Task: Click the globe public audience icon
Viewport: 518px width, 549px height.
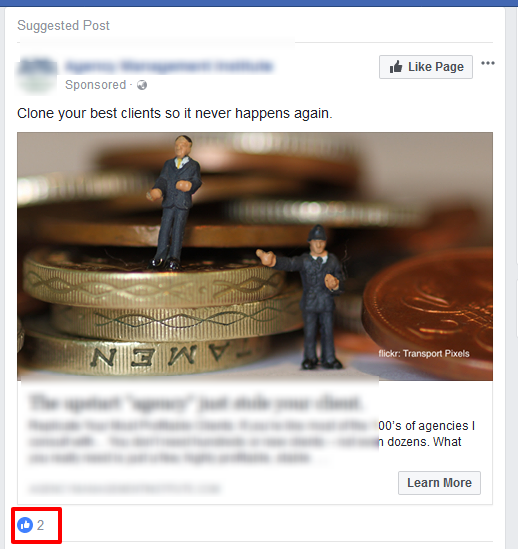Action: point(142,85)
